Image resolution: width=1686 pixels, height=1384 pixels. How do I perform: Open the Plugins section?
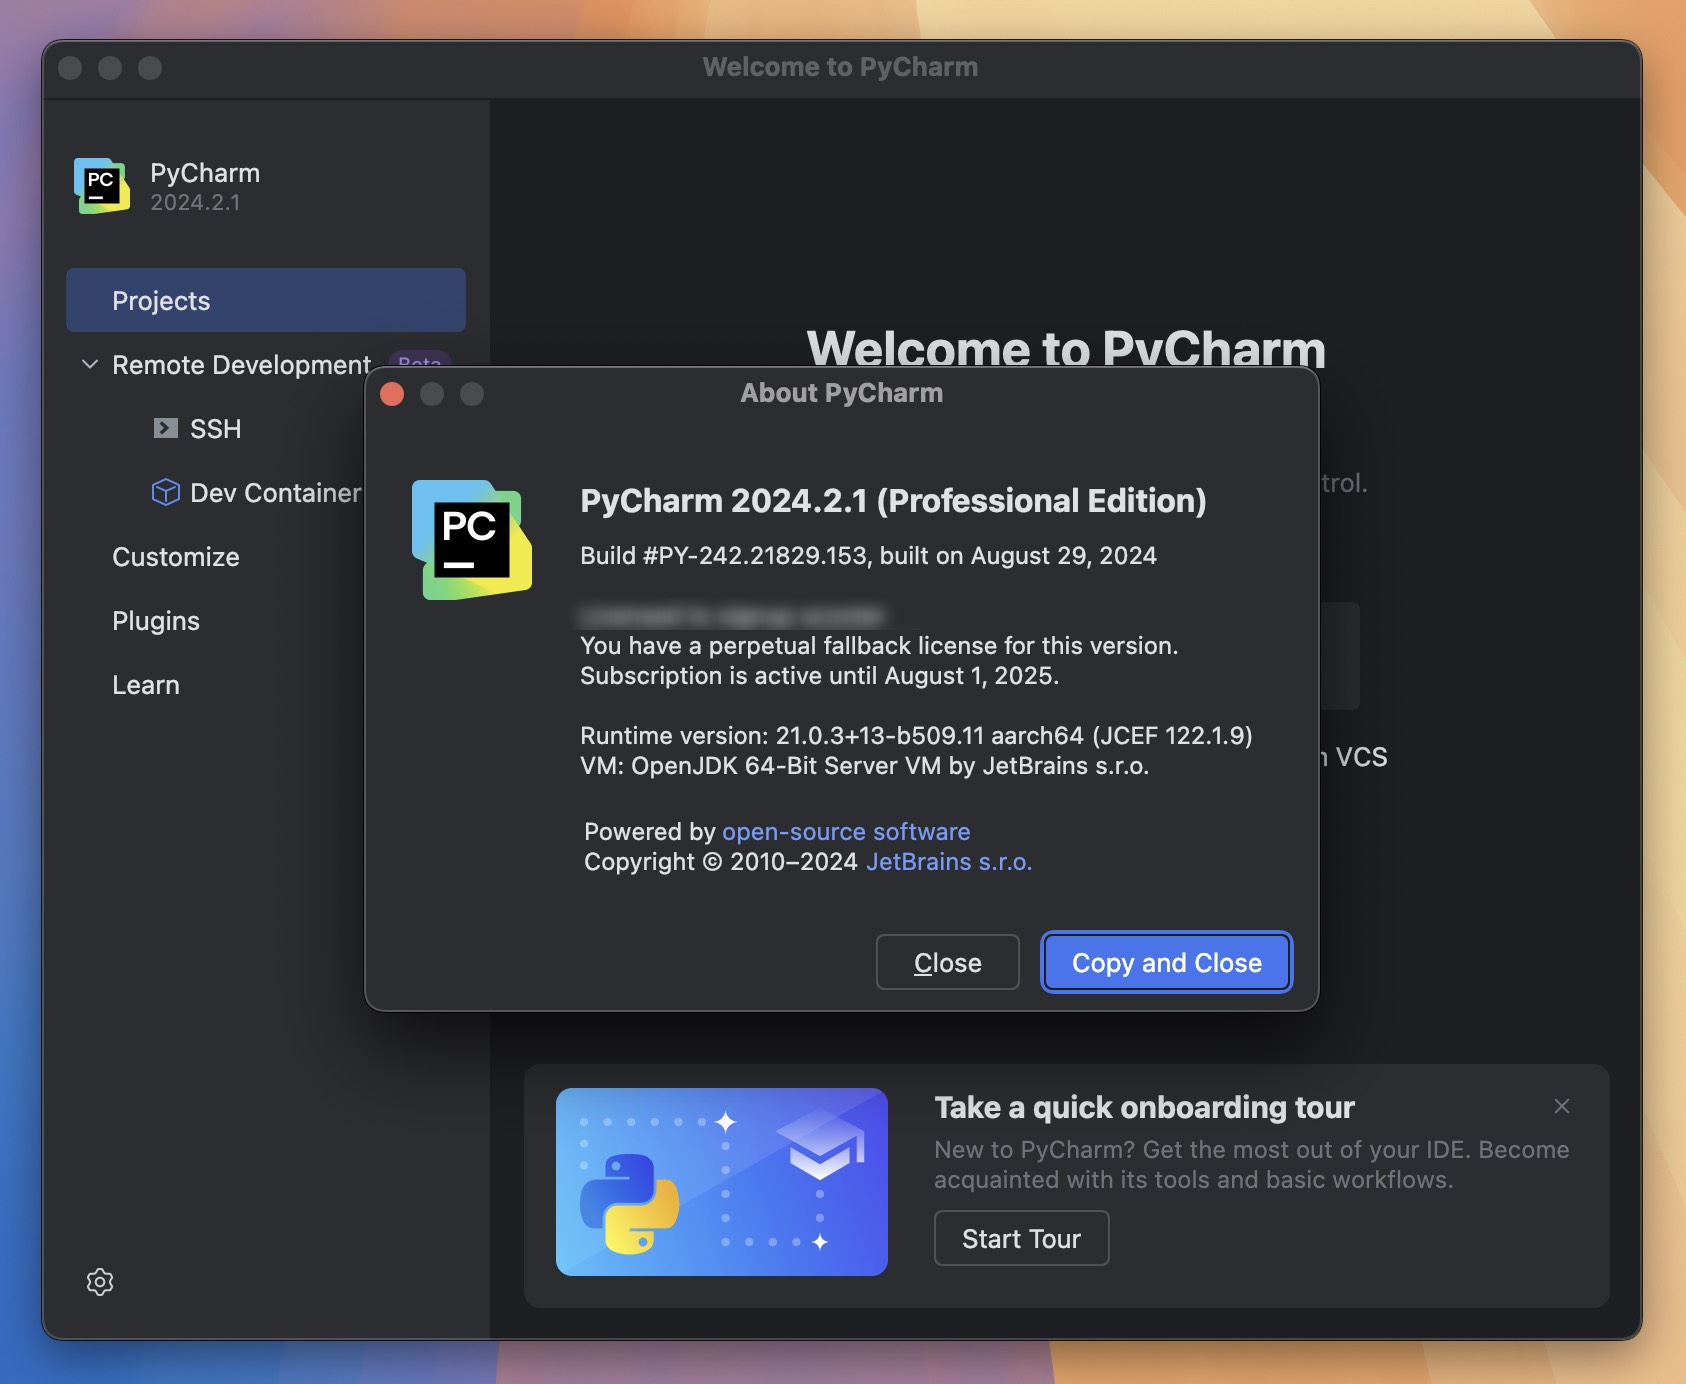click(x=156, y=621)
